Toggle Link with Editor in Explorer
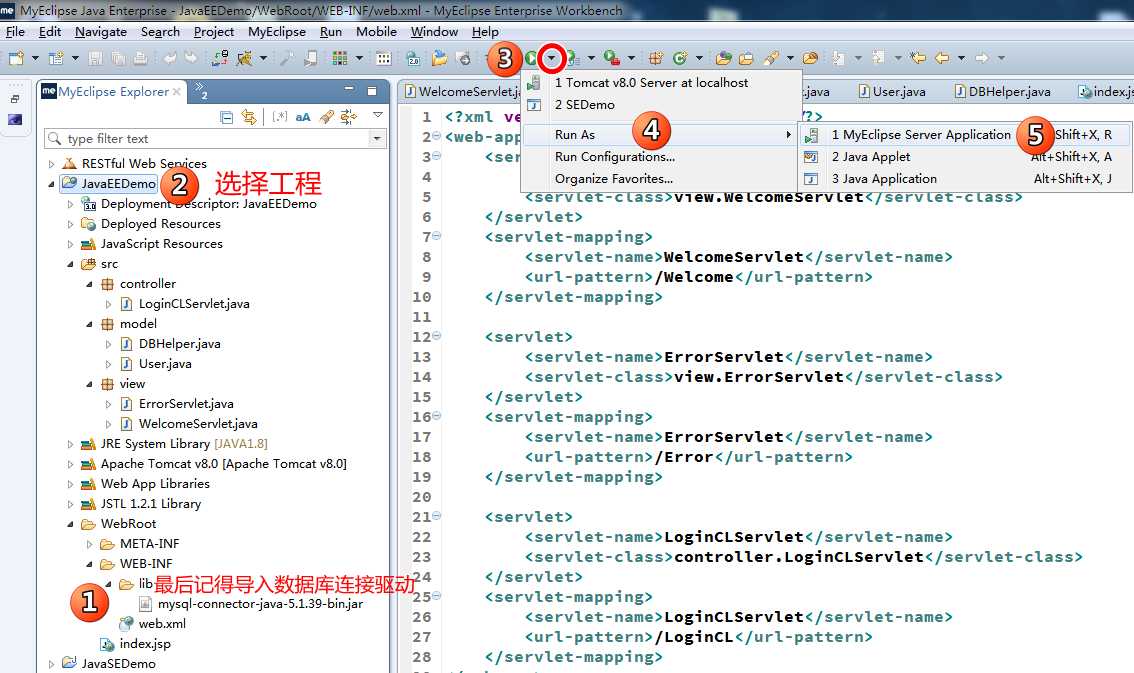The width and height of the screenshot is (1134, 673). point(249,117)
